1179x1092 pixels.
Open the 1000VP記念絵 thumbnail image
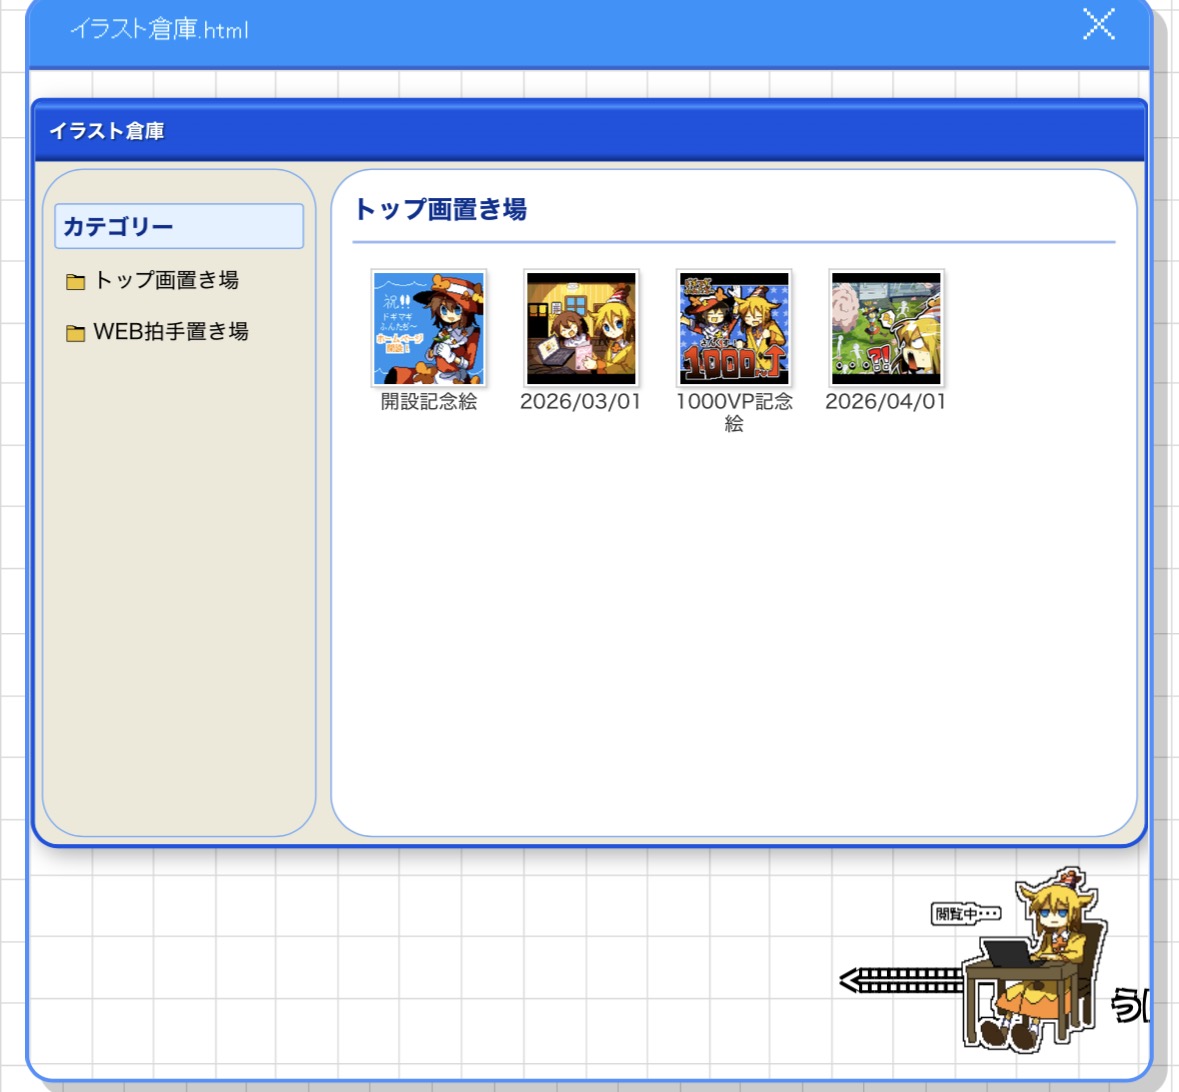[x=734, y=328]
